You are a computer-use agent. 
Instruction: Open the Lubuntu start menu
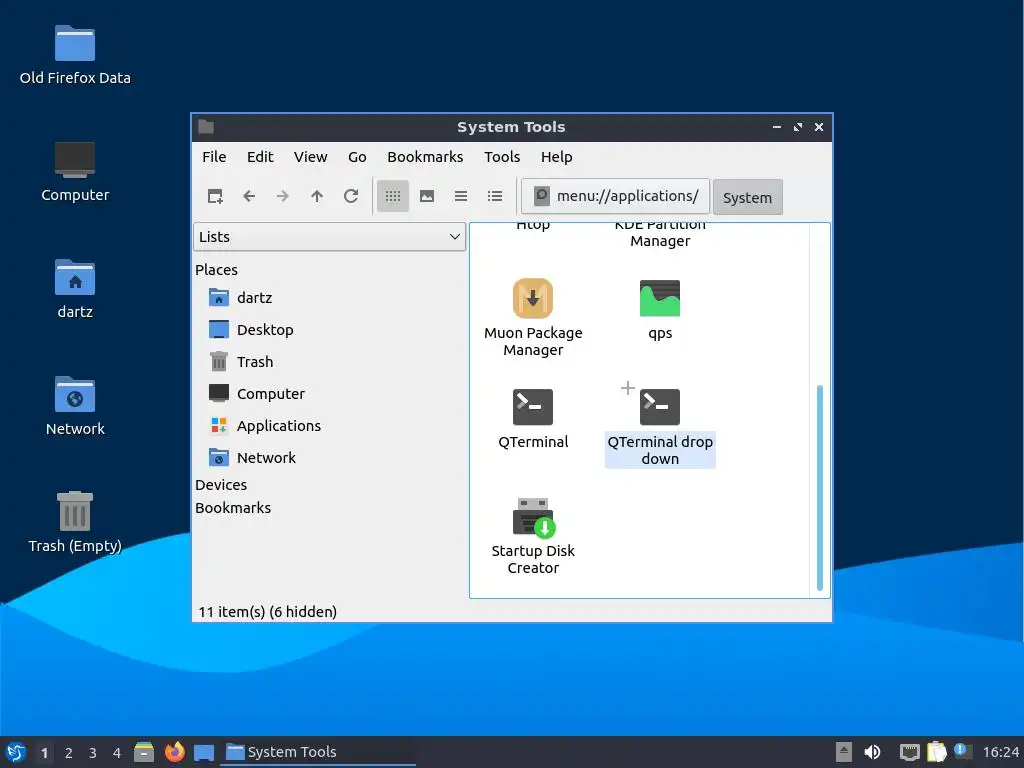(16, 752)
